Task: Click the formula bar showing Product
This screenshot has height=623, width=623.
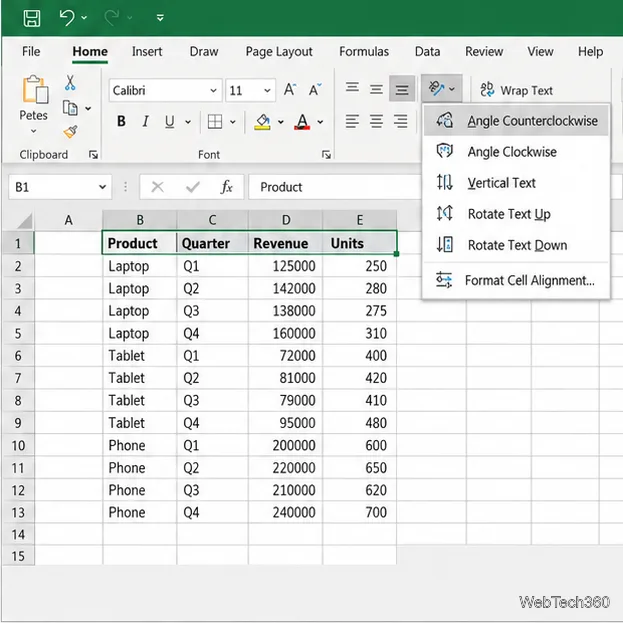Action: 335,187
